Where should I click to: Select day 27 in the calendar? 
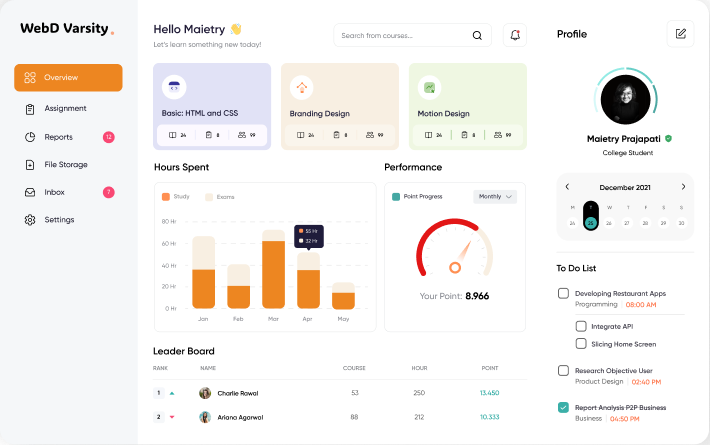pyautogui.click(x=627, y=223)
